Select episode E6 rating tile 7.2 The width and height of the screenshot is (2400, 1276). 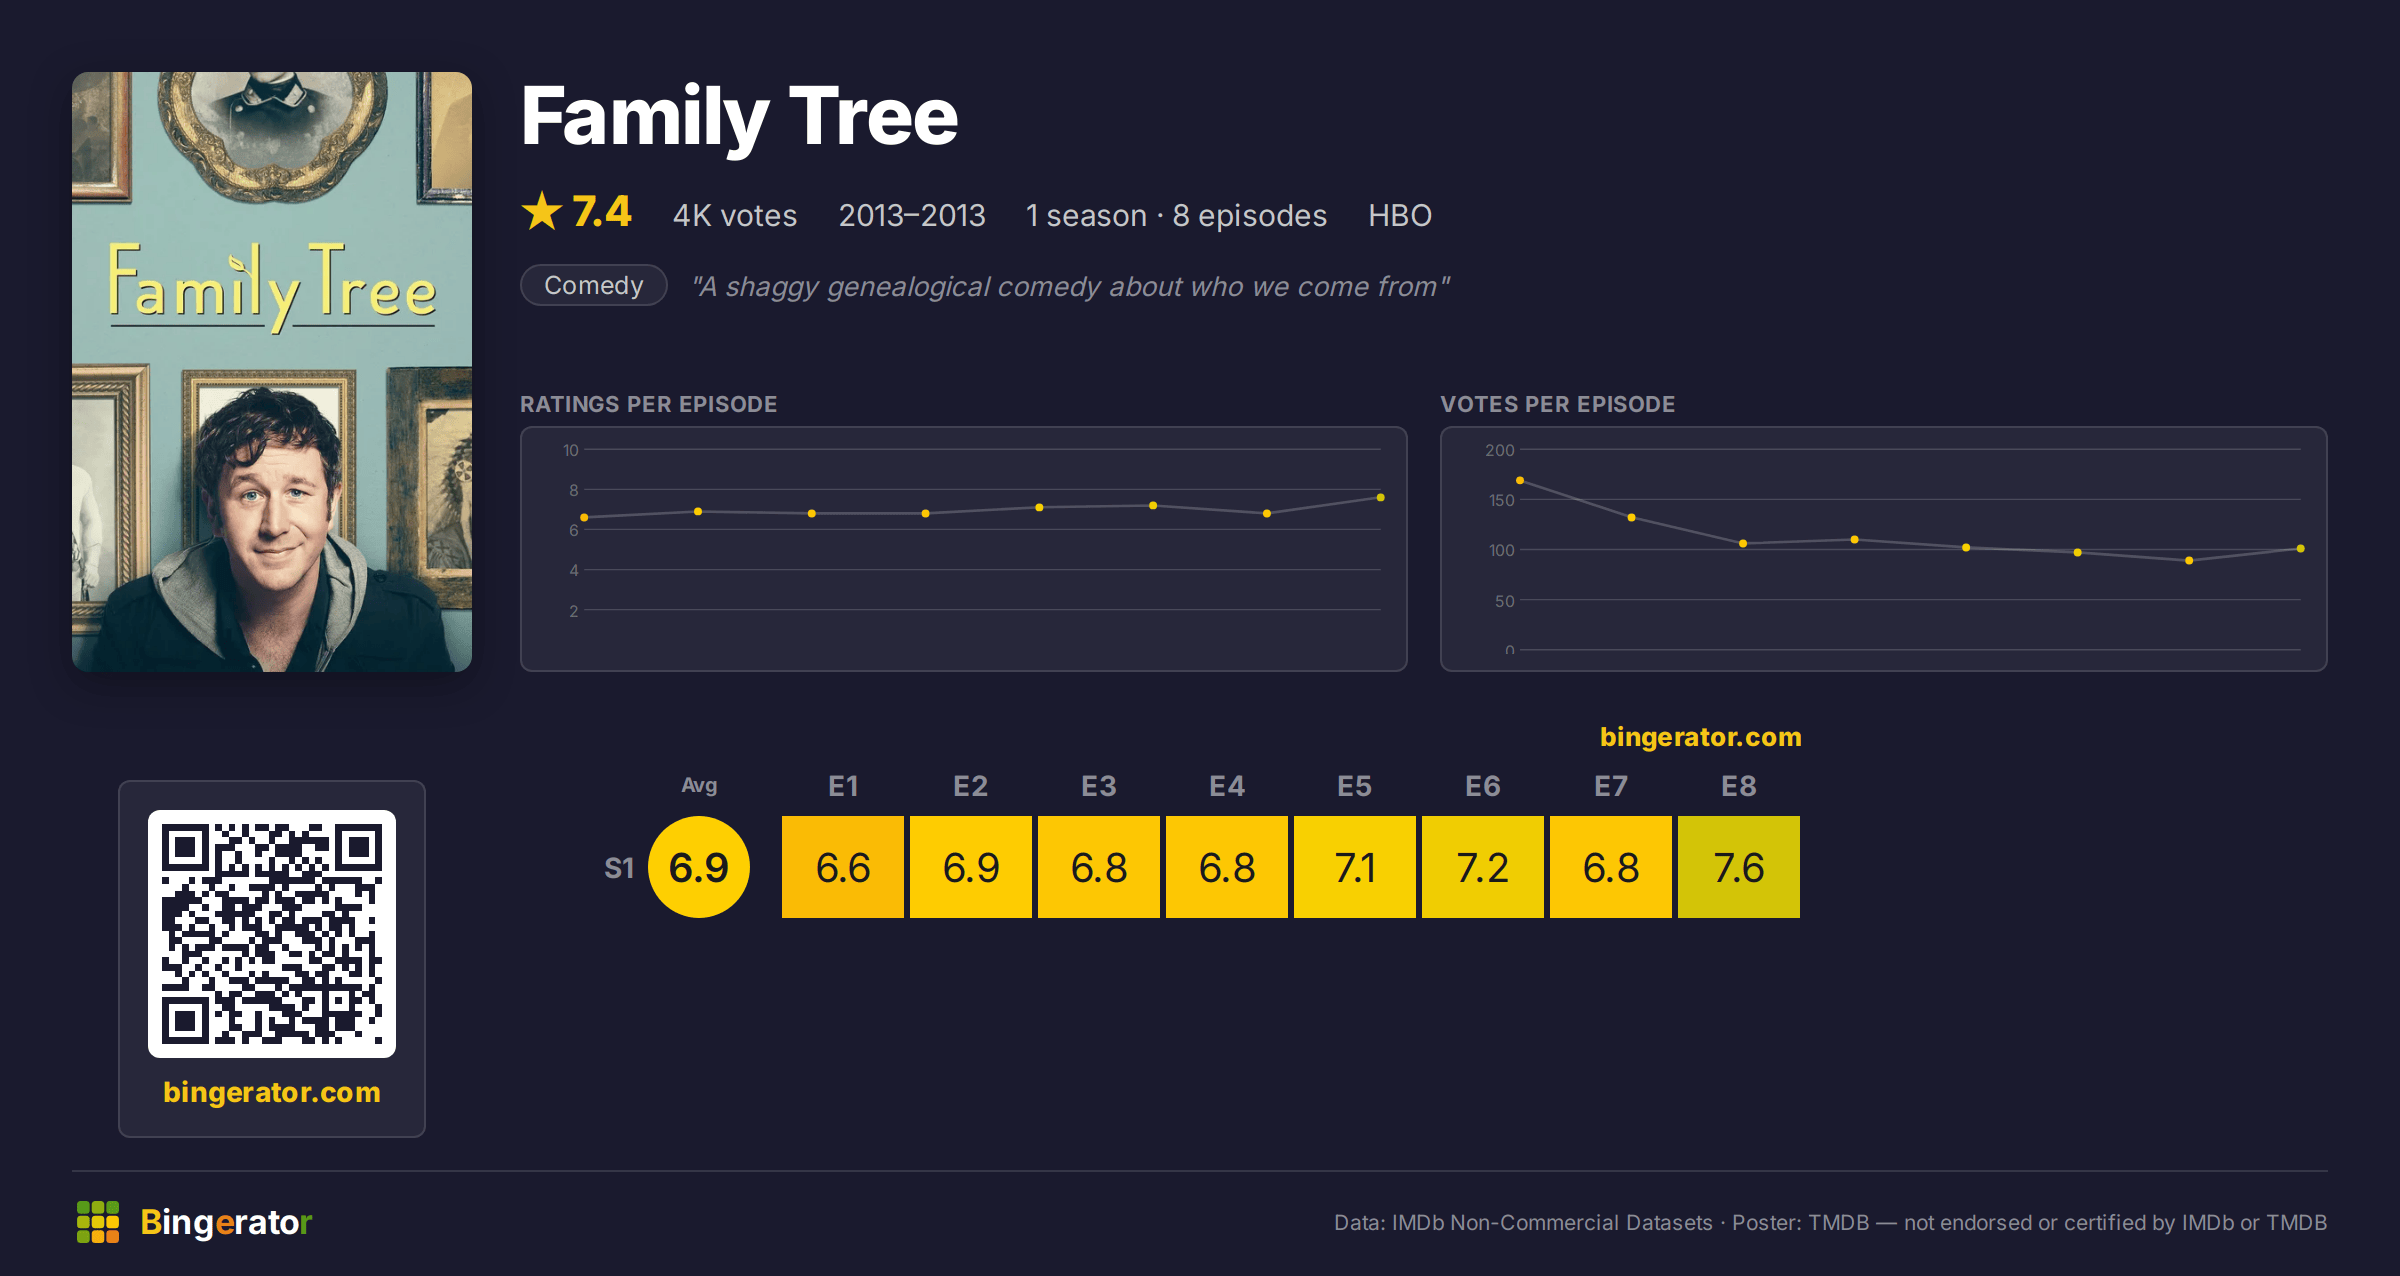[x=1483, y=867]
